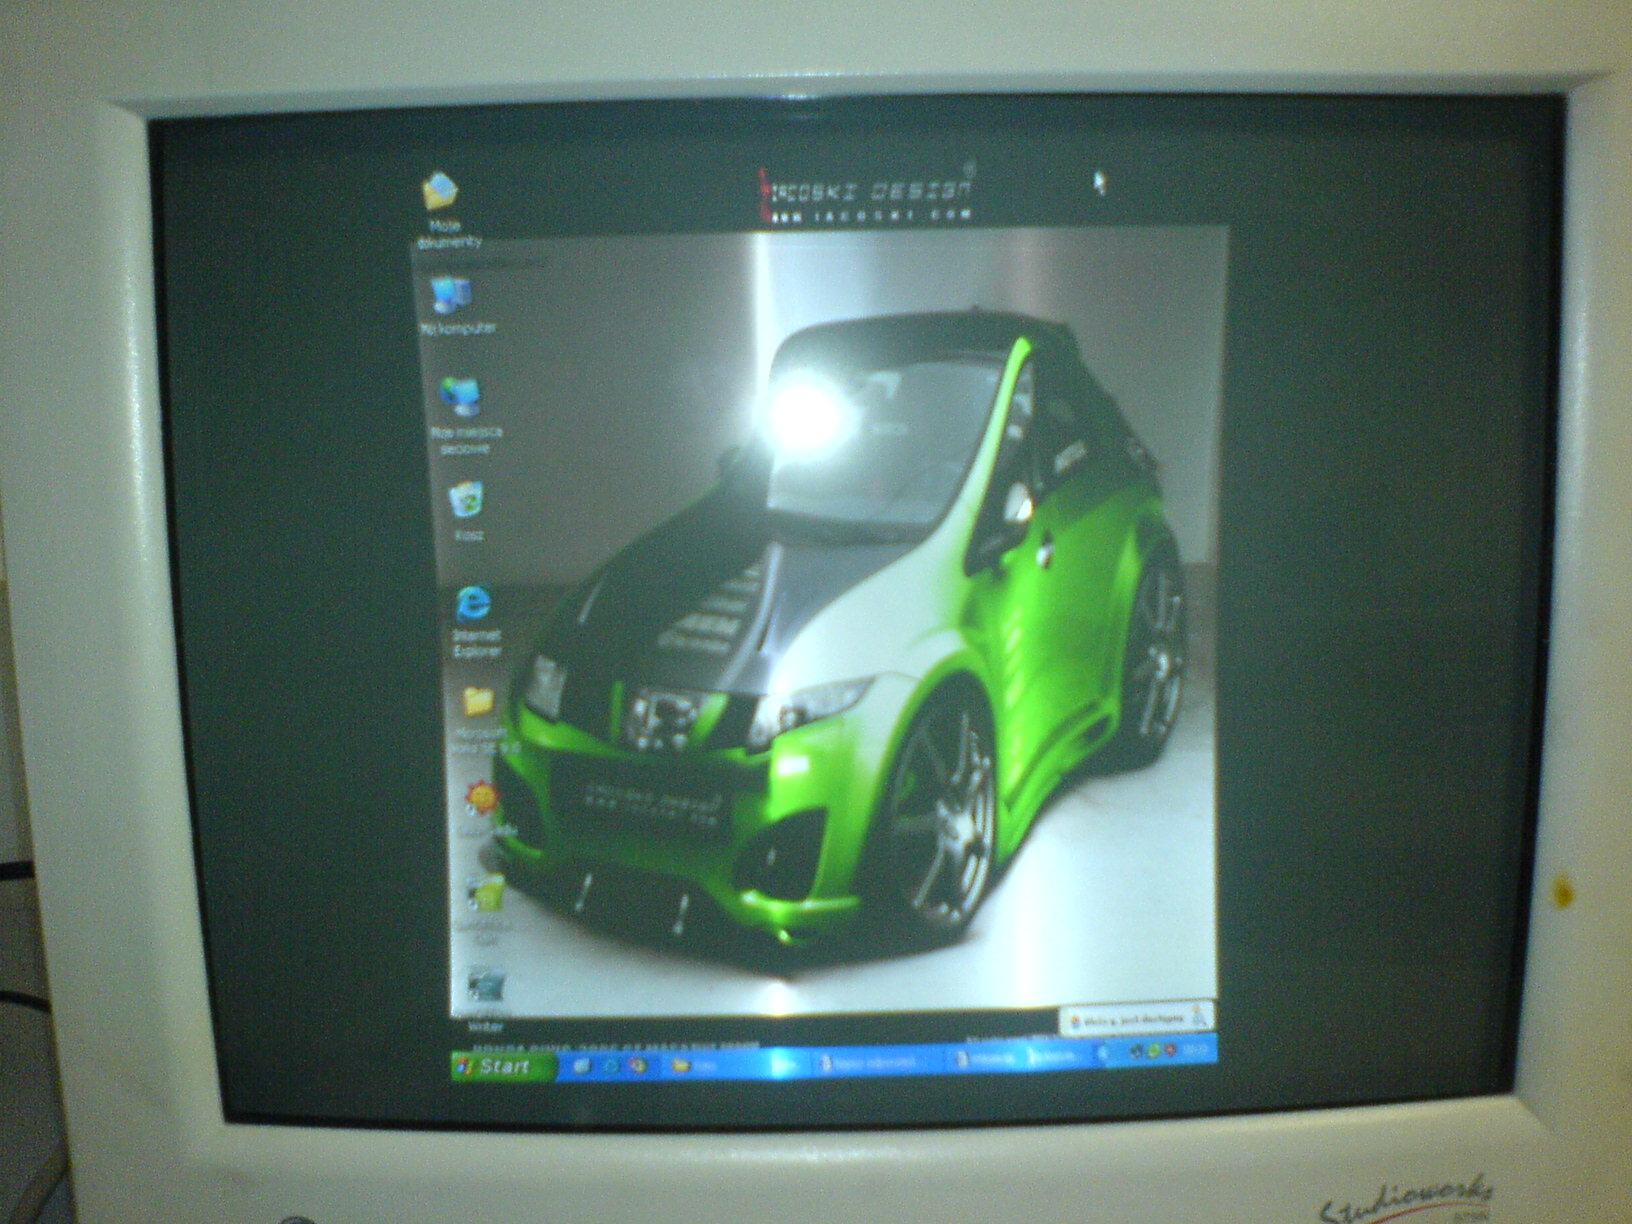Viewport: 1632px width, 1224px height.
Task: Open the yellow Microsoft folder on desktop
Action: pos(480,718)
